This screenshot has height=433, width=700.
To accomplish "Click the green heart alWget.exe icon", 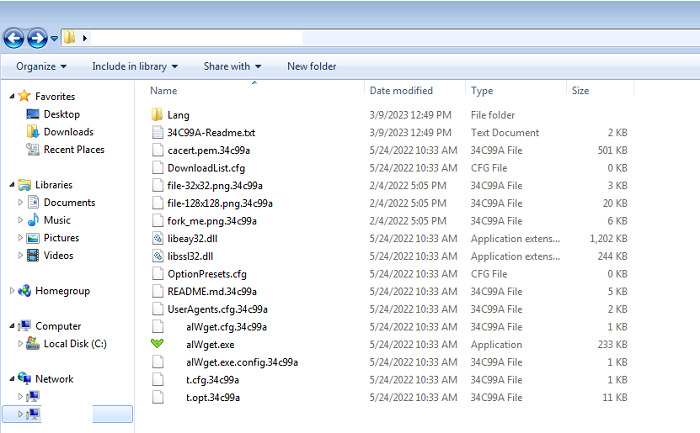I will [156, 344].
